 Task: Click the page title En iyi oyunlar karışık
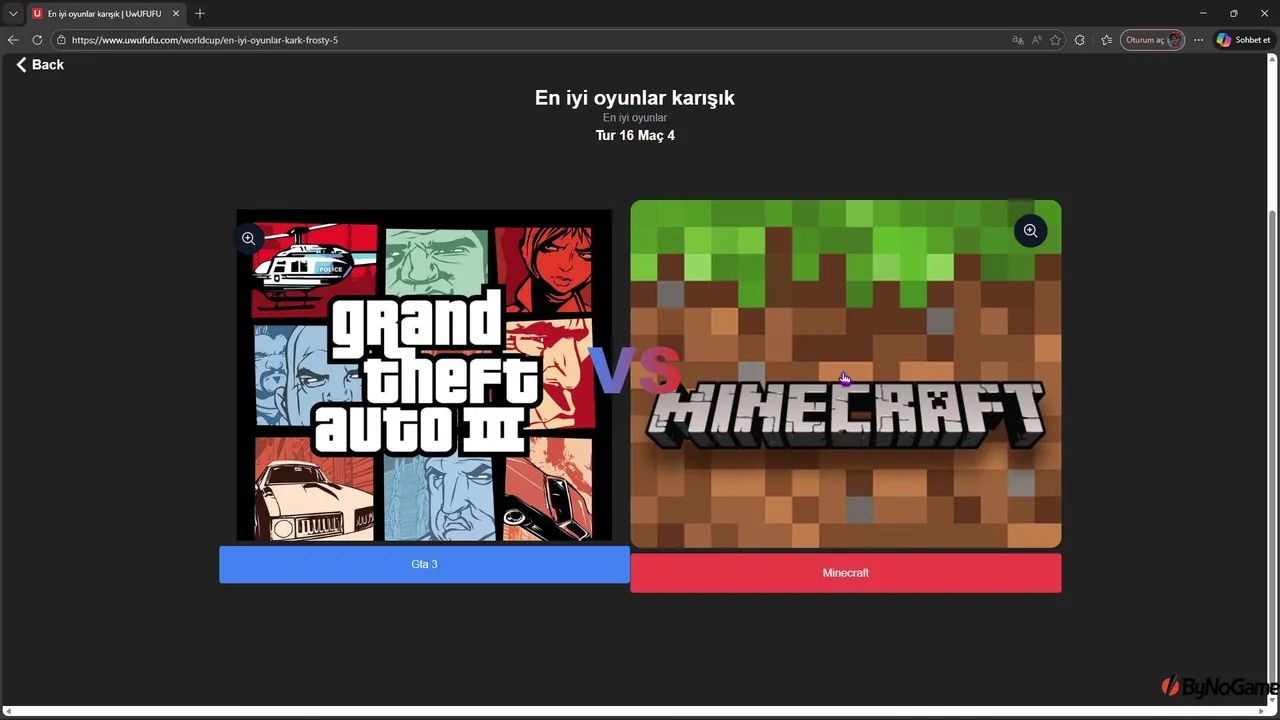pyautogui.click(x=635, y=98)
